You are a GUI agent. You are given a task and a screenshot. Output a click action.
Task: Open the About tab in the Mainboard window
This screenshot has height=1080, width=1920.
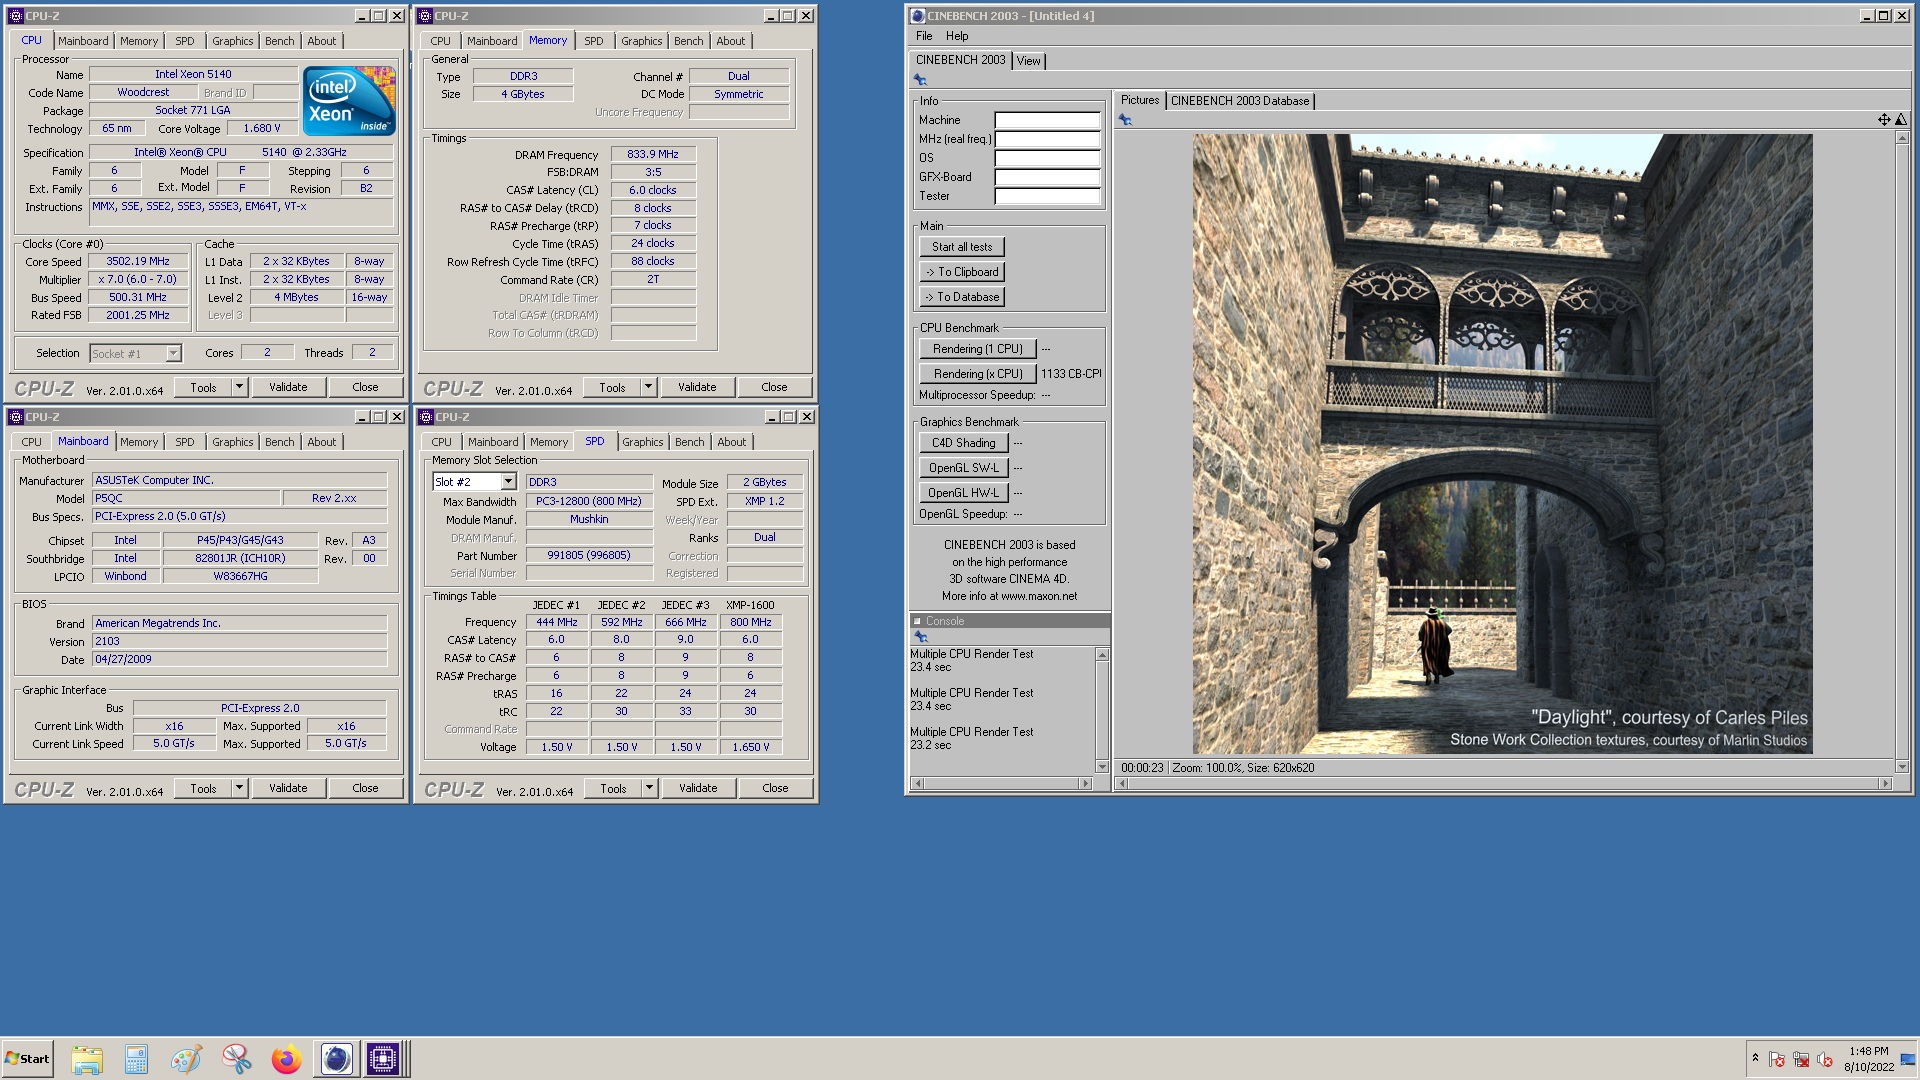322,442
